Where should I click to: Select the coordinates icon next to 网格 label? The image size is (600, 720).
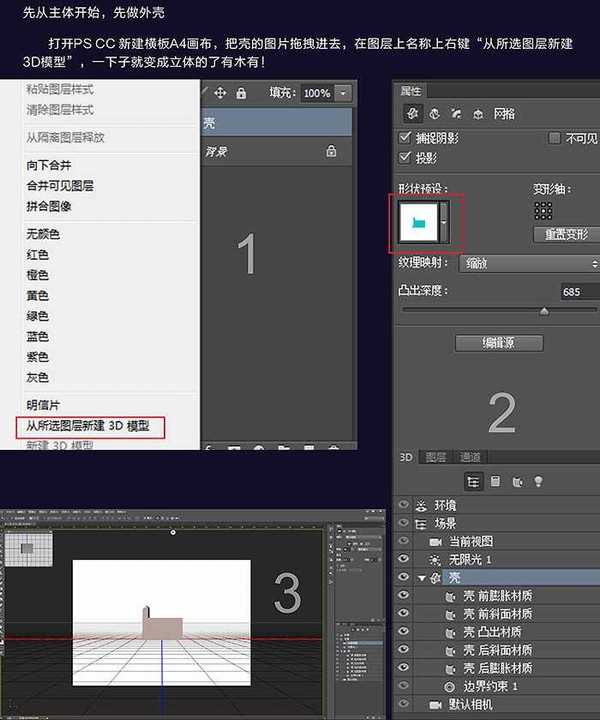[x=478, y=113]
